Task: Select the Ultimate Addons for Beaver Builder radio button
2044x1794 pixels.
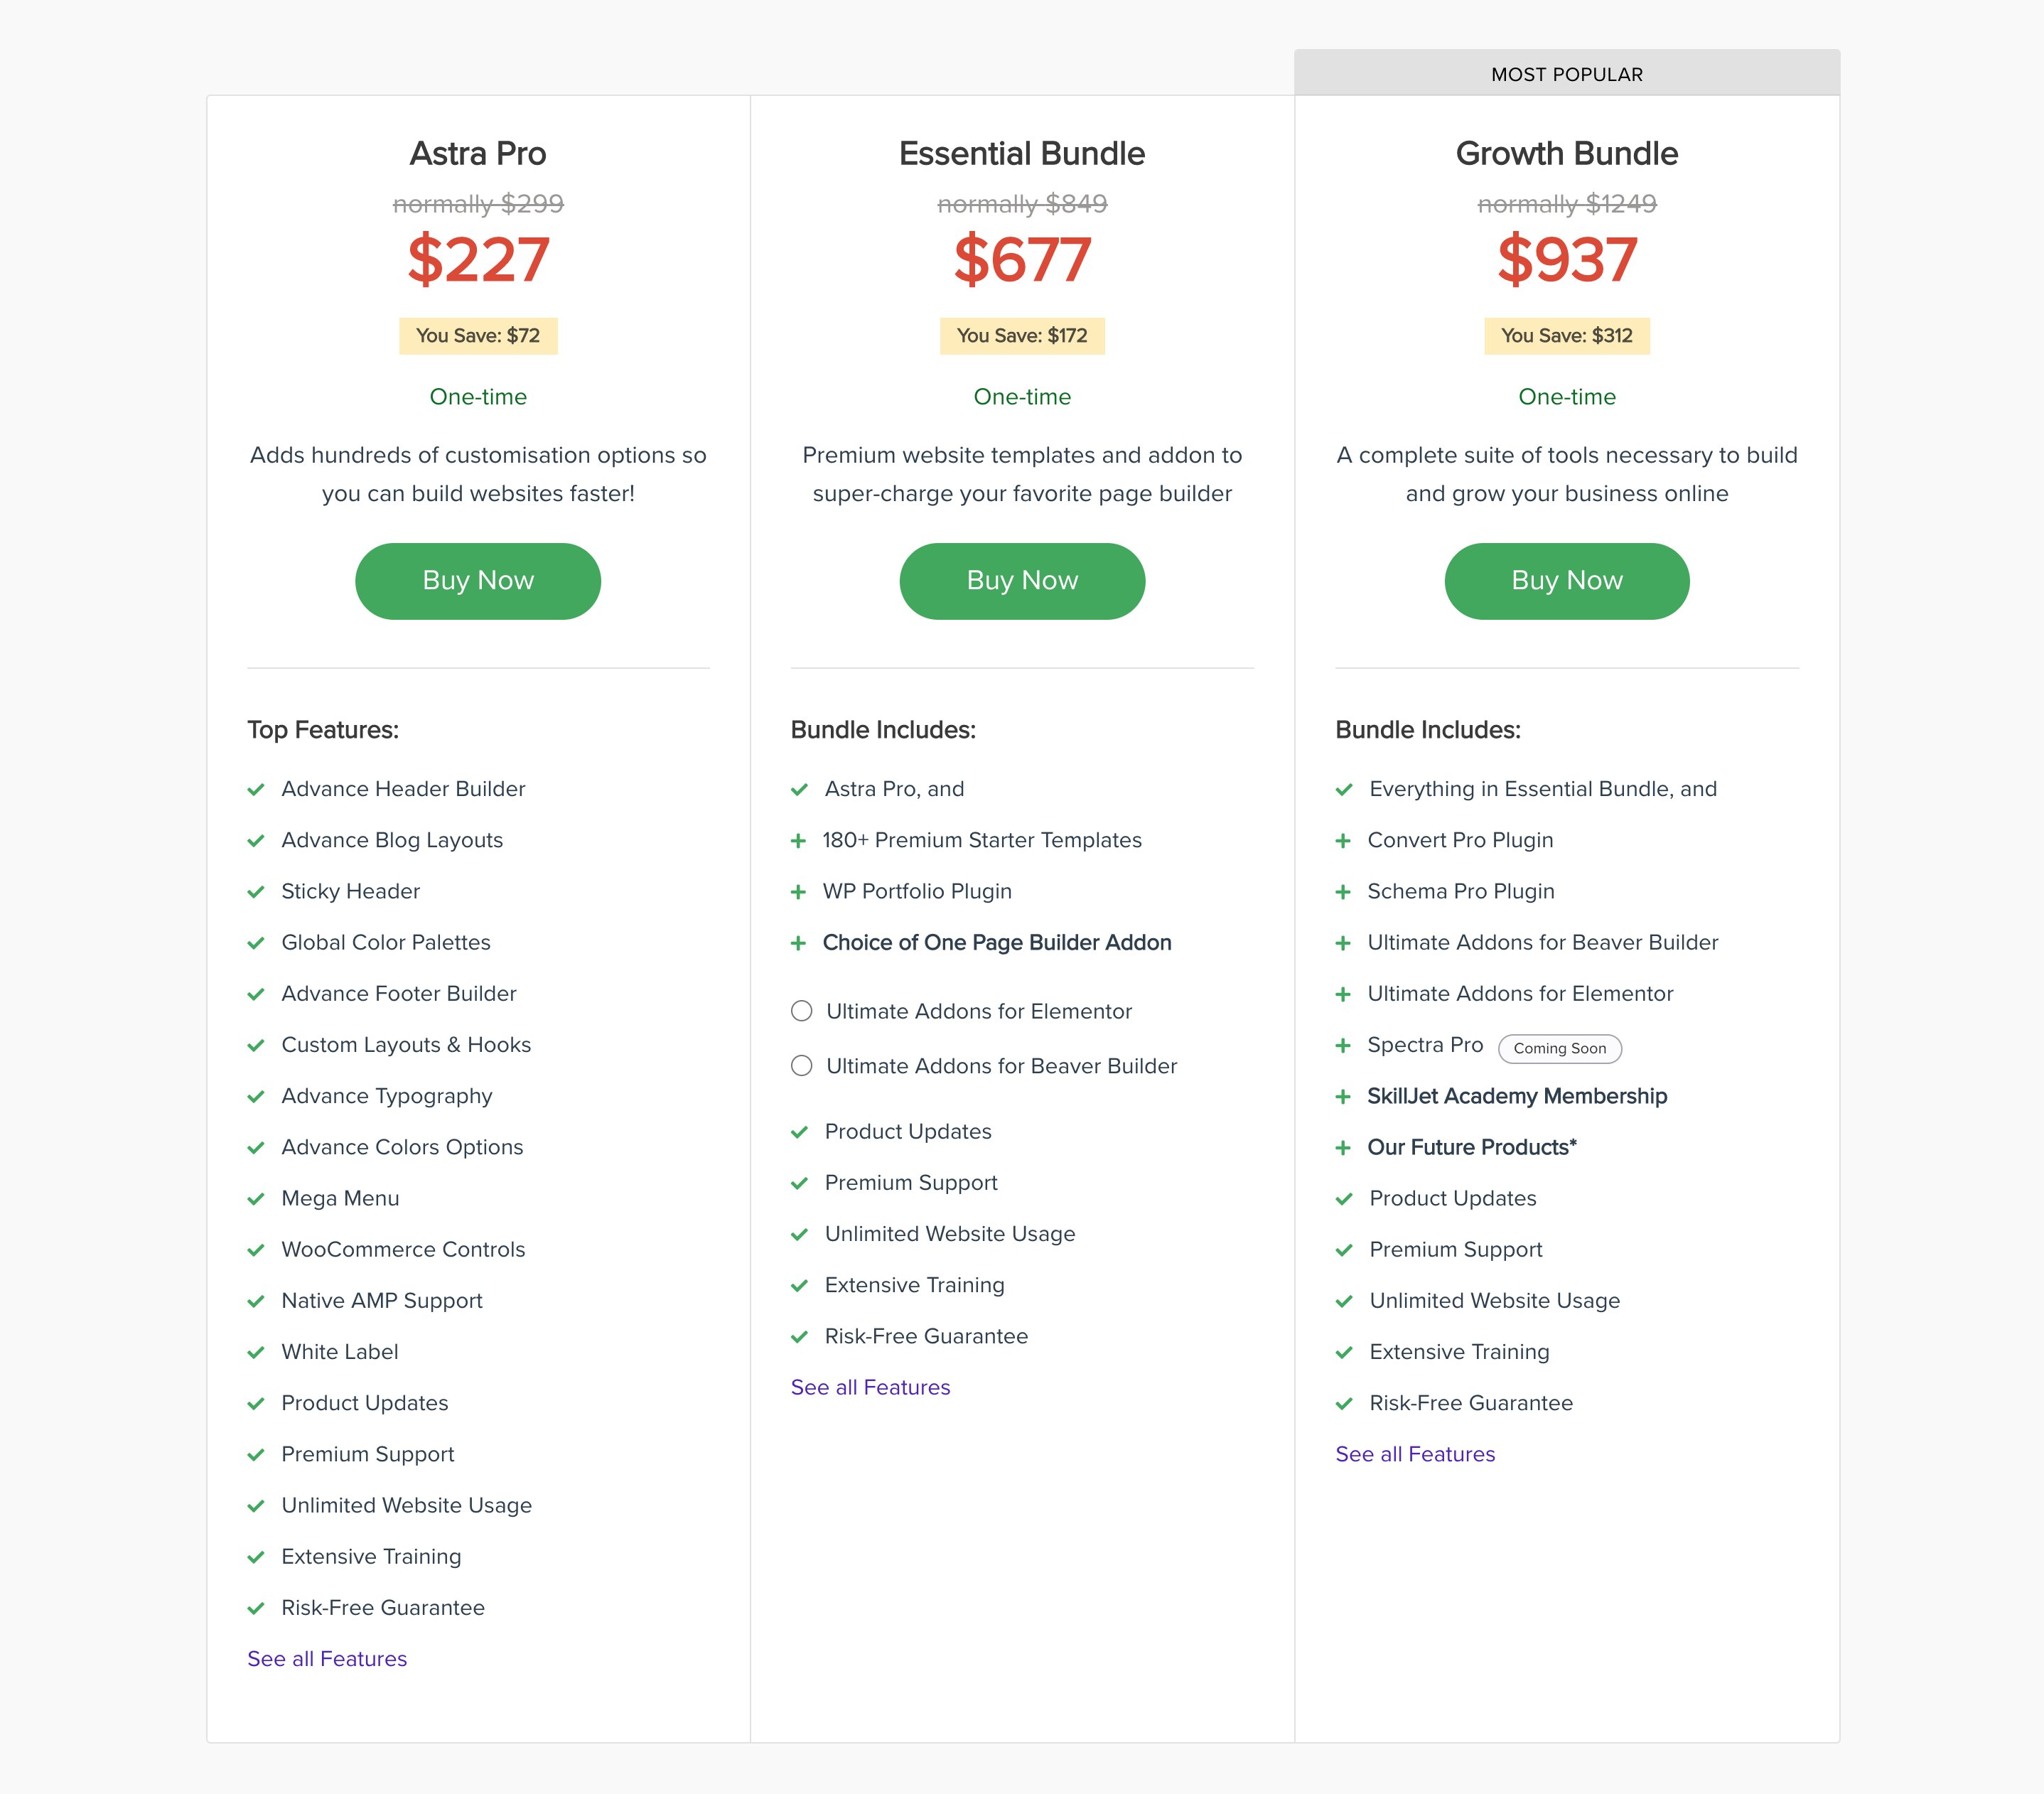Action: [801, 1066]
